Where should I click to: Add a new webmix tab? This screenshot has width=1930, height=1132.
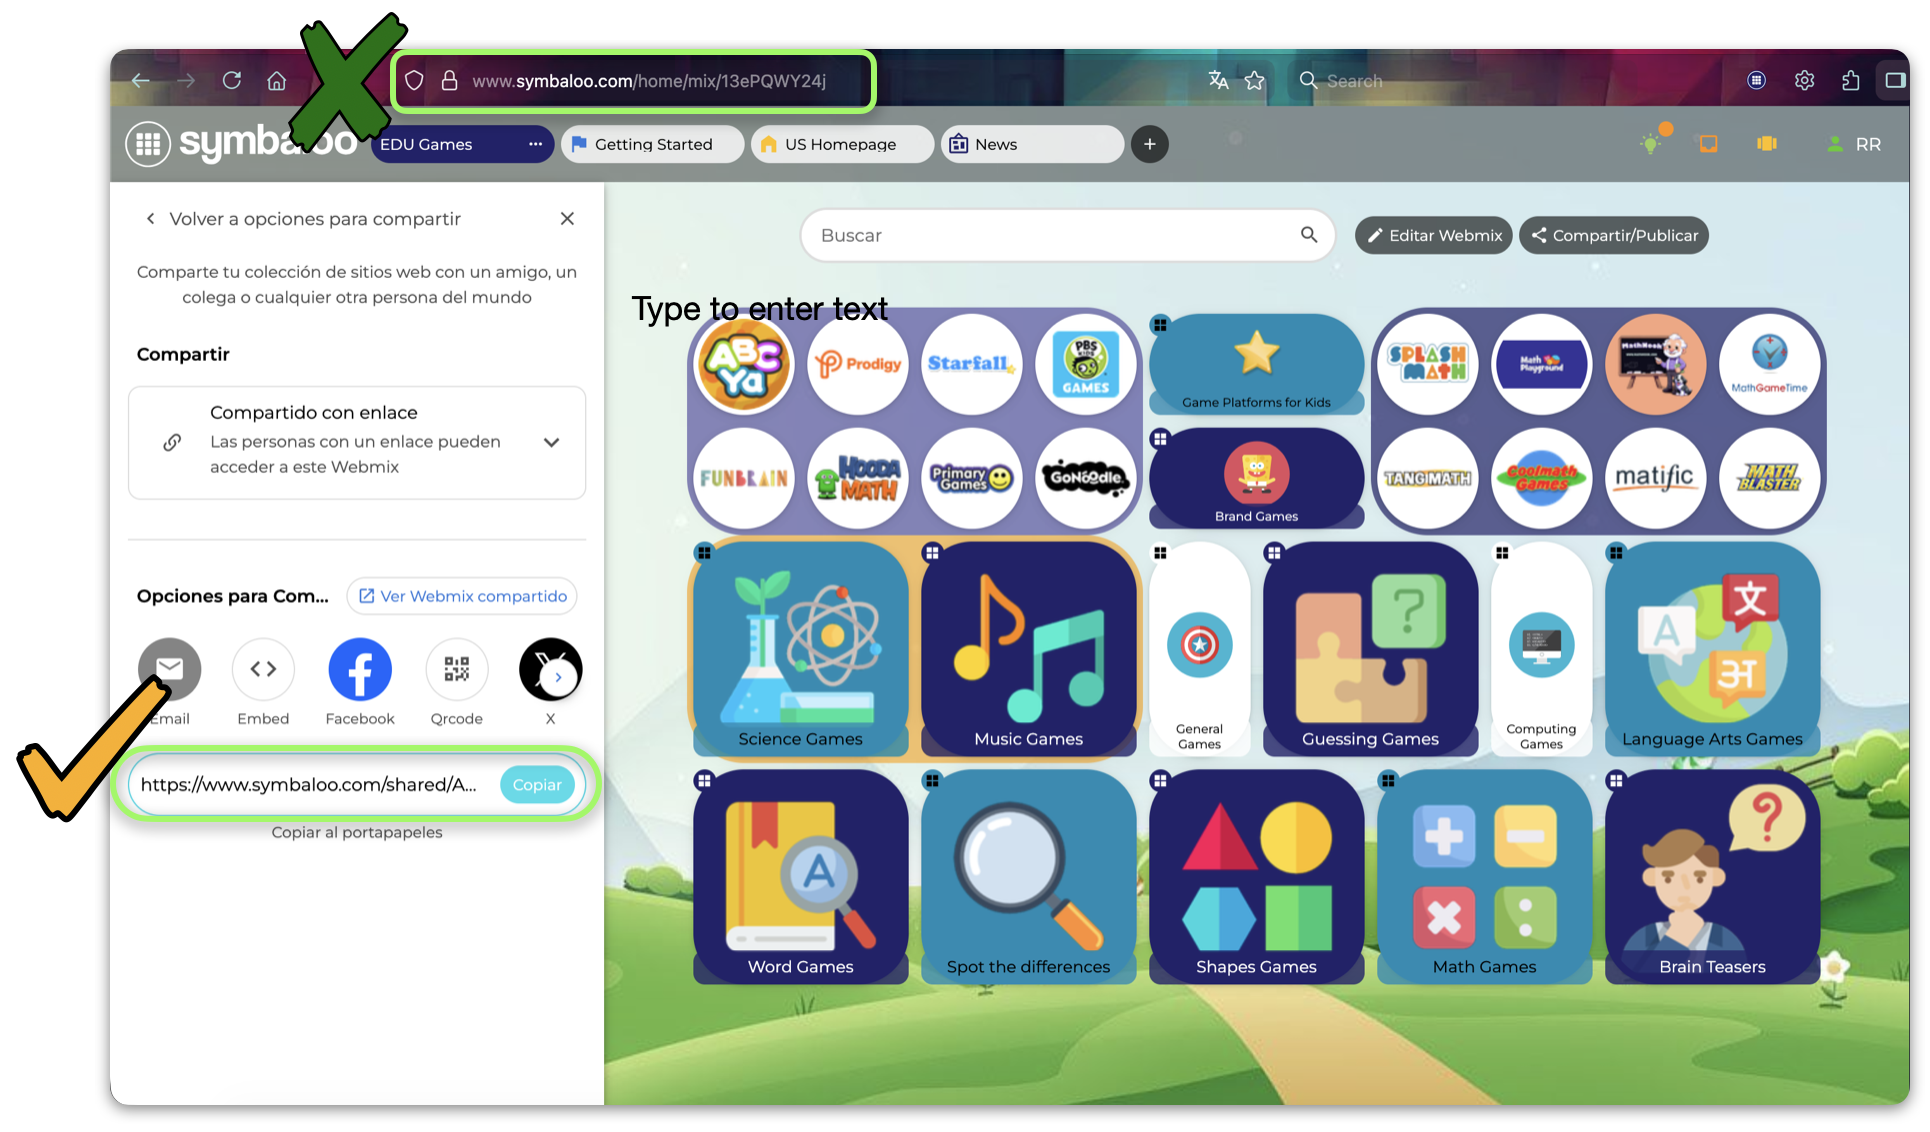coord(1150,144)
